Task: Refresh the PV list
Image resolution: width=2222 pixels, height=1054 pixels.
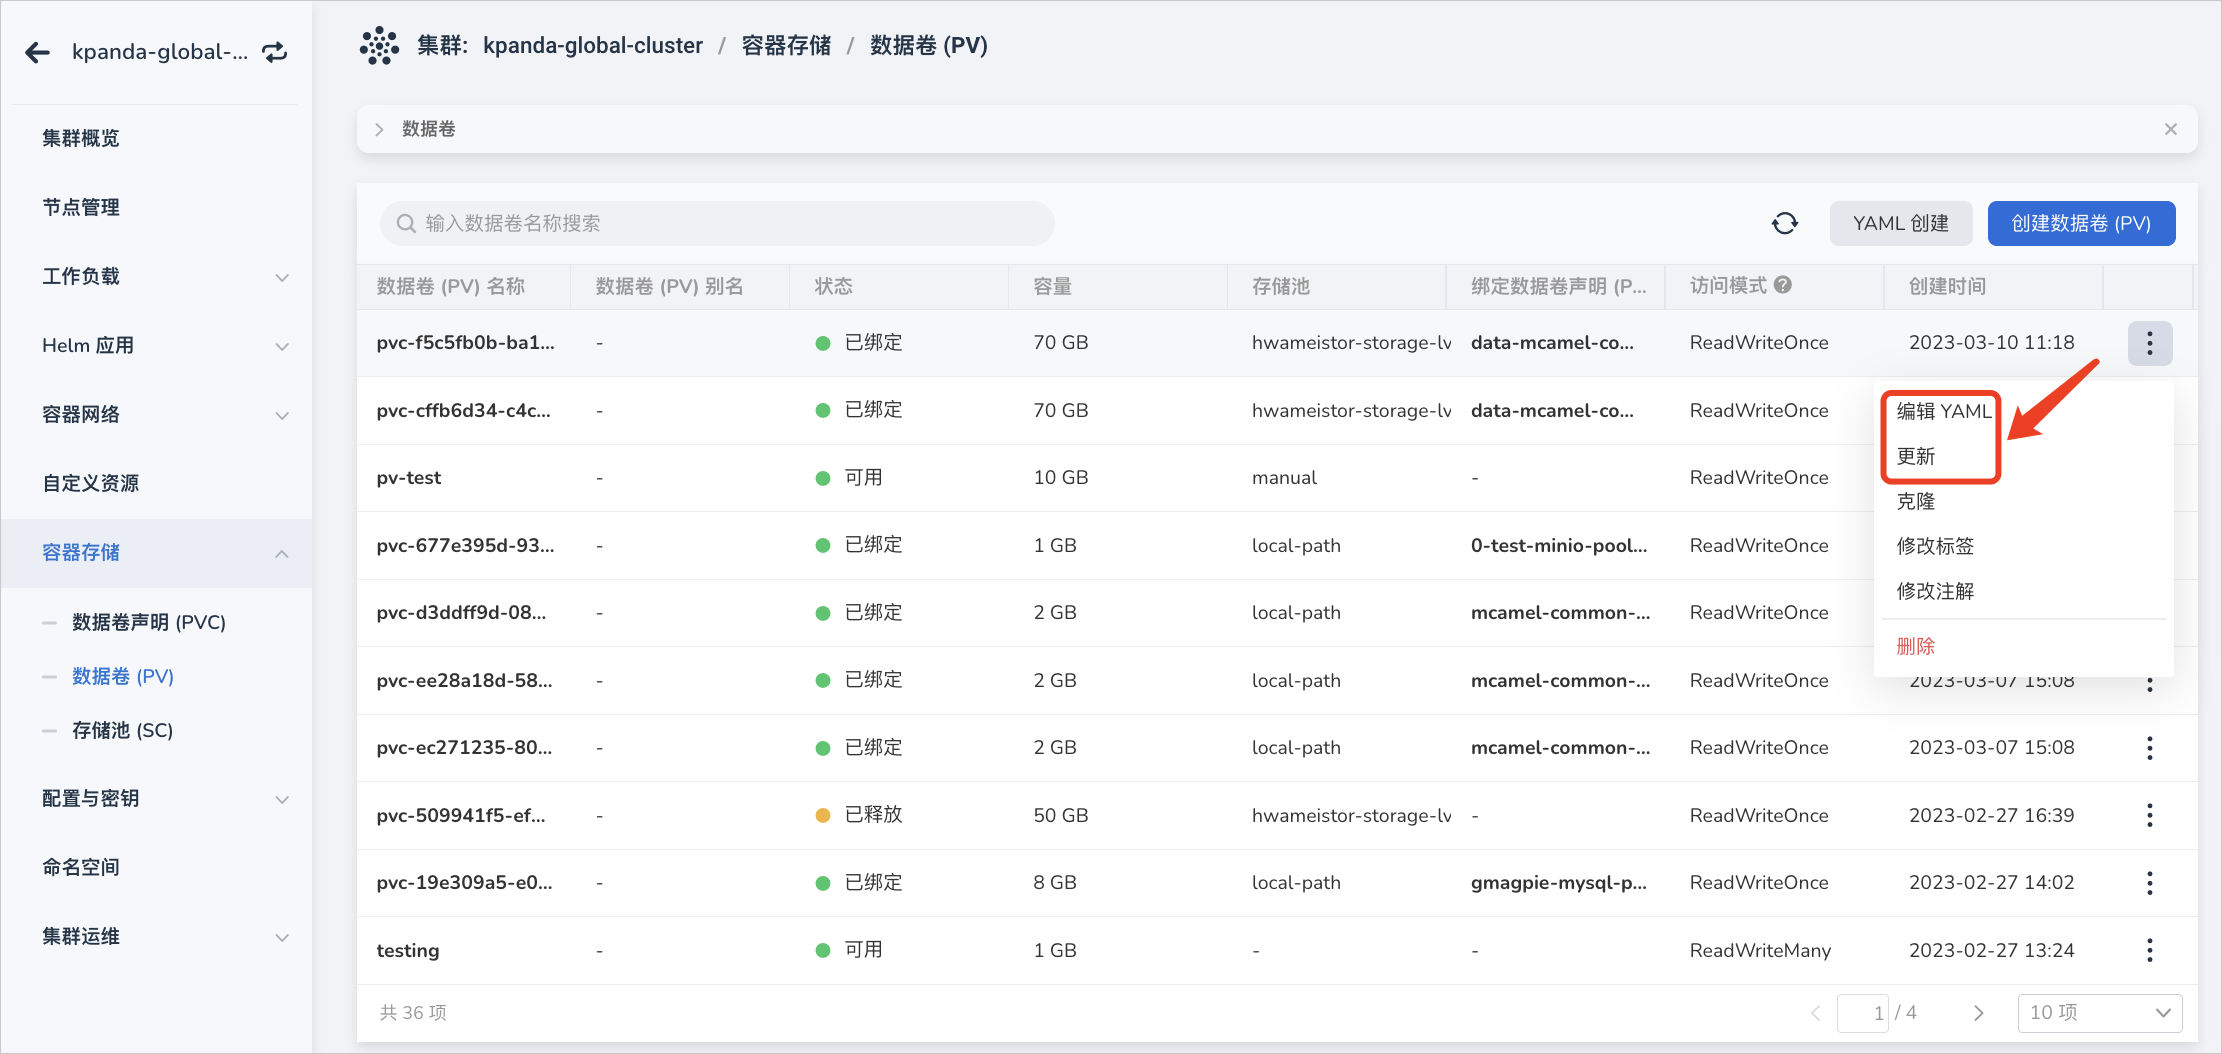Action: (1785, 223)
